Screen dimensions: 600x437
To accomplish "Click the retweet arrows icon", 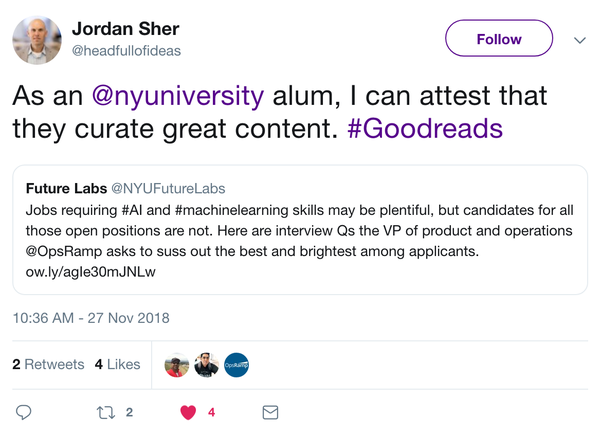I will [105, 412].
